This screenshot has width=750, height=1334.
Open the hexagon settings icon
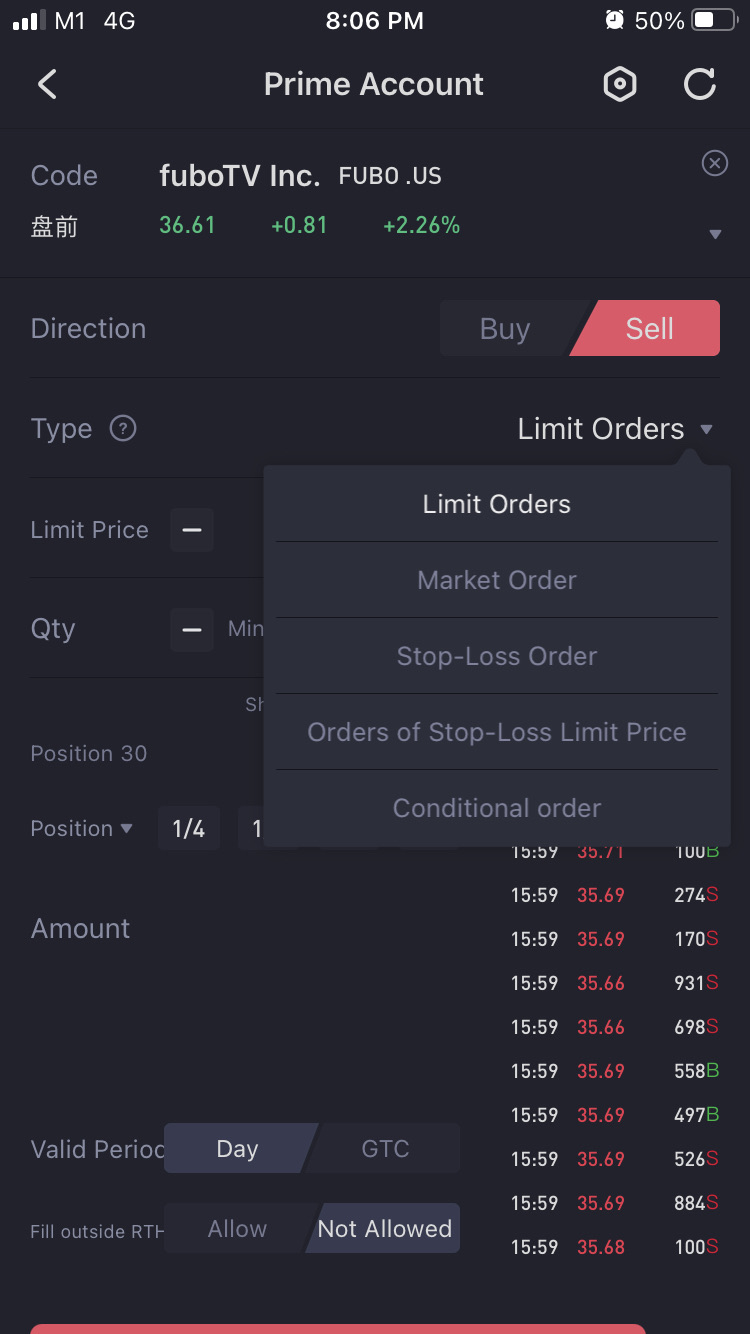coord(620,85)
